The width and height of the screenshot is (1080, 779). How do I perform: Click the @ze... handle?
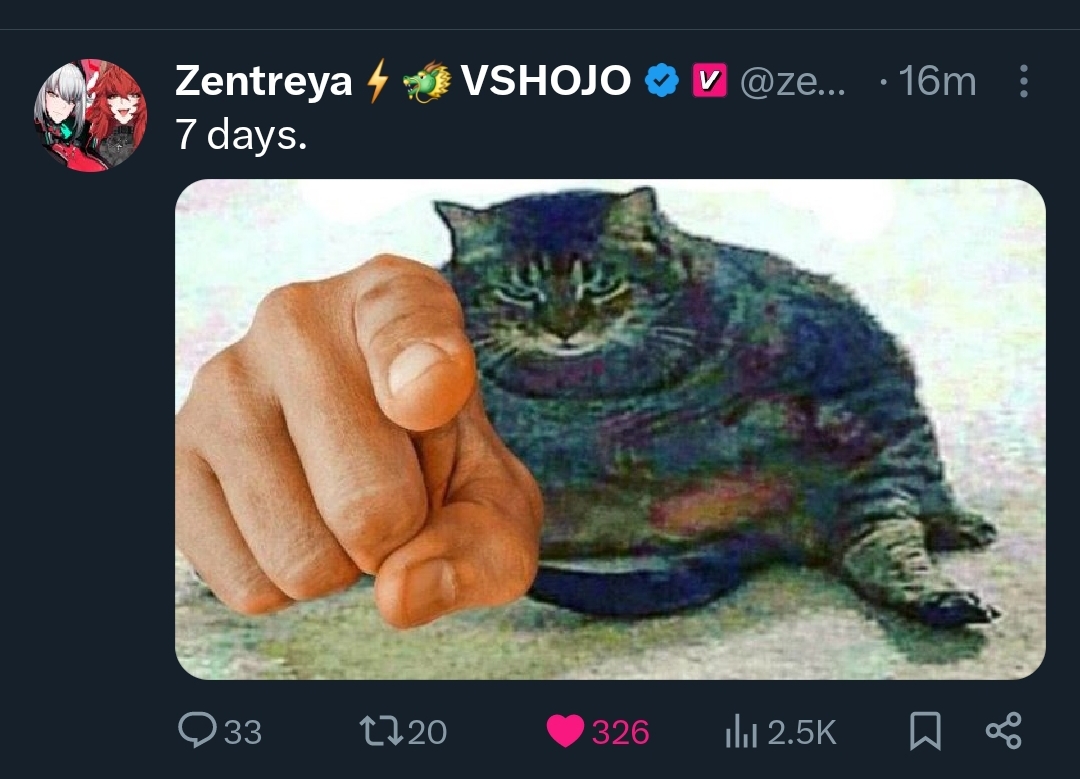coord(793,81)
